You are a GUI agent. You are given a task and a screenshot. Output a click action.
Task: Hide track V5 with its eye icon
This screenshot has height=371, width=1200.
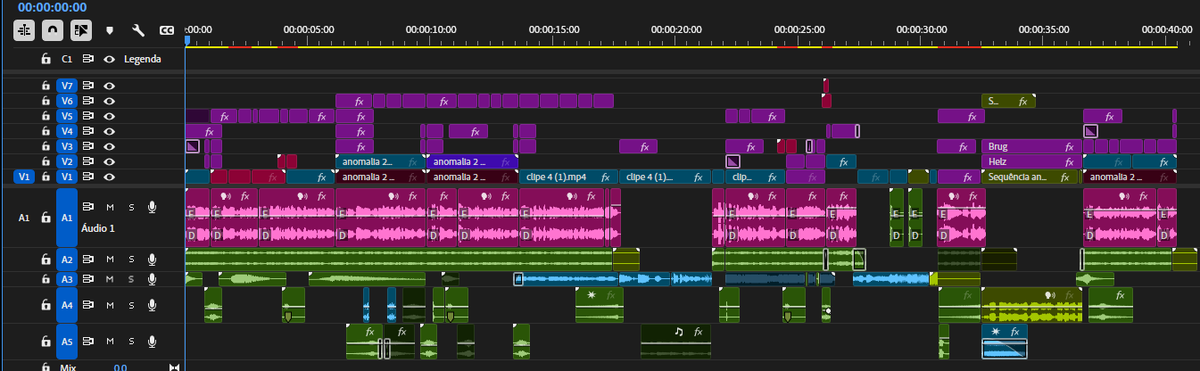109,116
